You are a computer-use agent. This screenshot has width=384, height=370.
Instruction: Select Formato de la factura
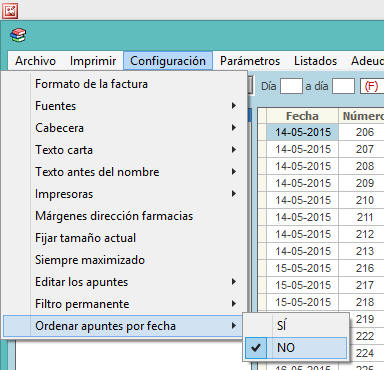[125, 84]
